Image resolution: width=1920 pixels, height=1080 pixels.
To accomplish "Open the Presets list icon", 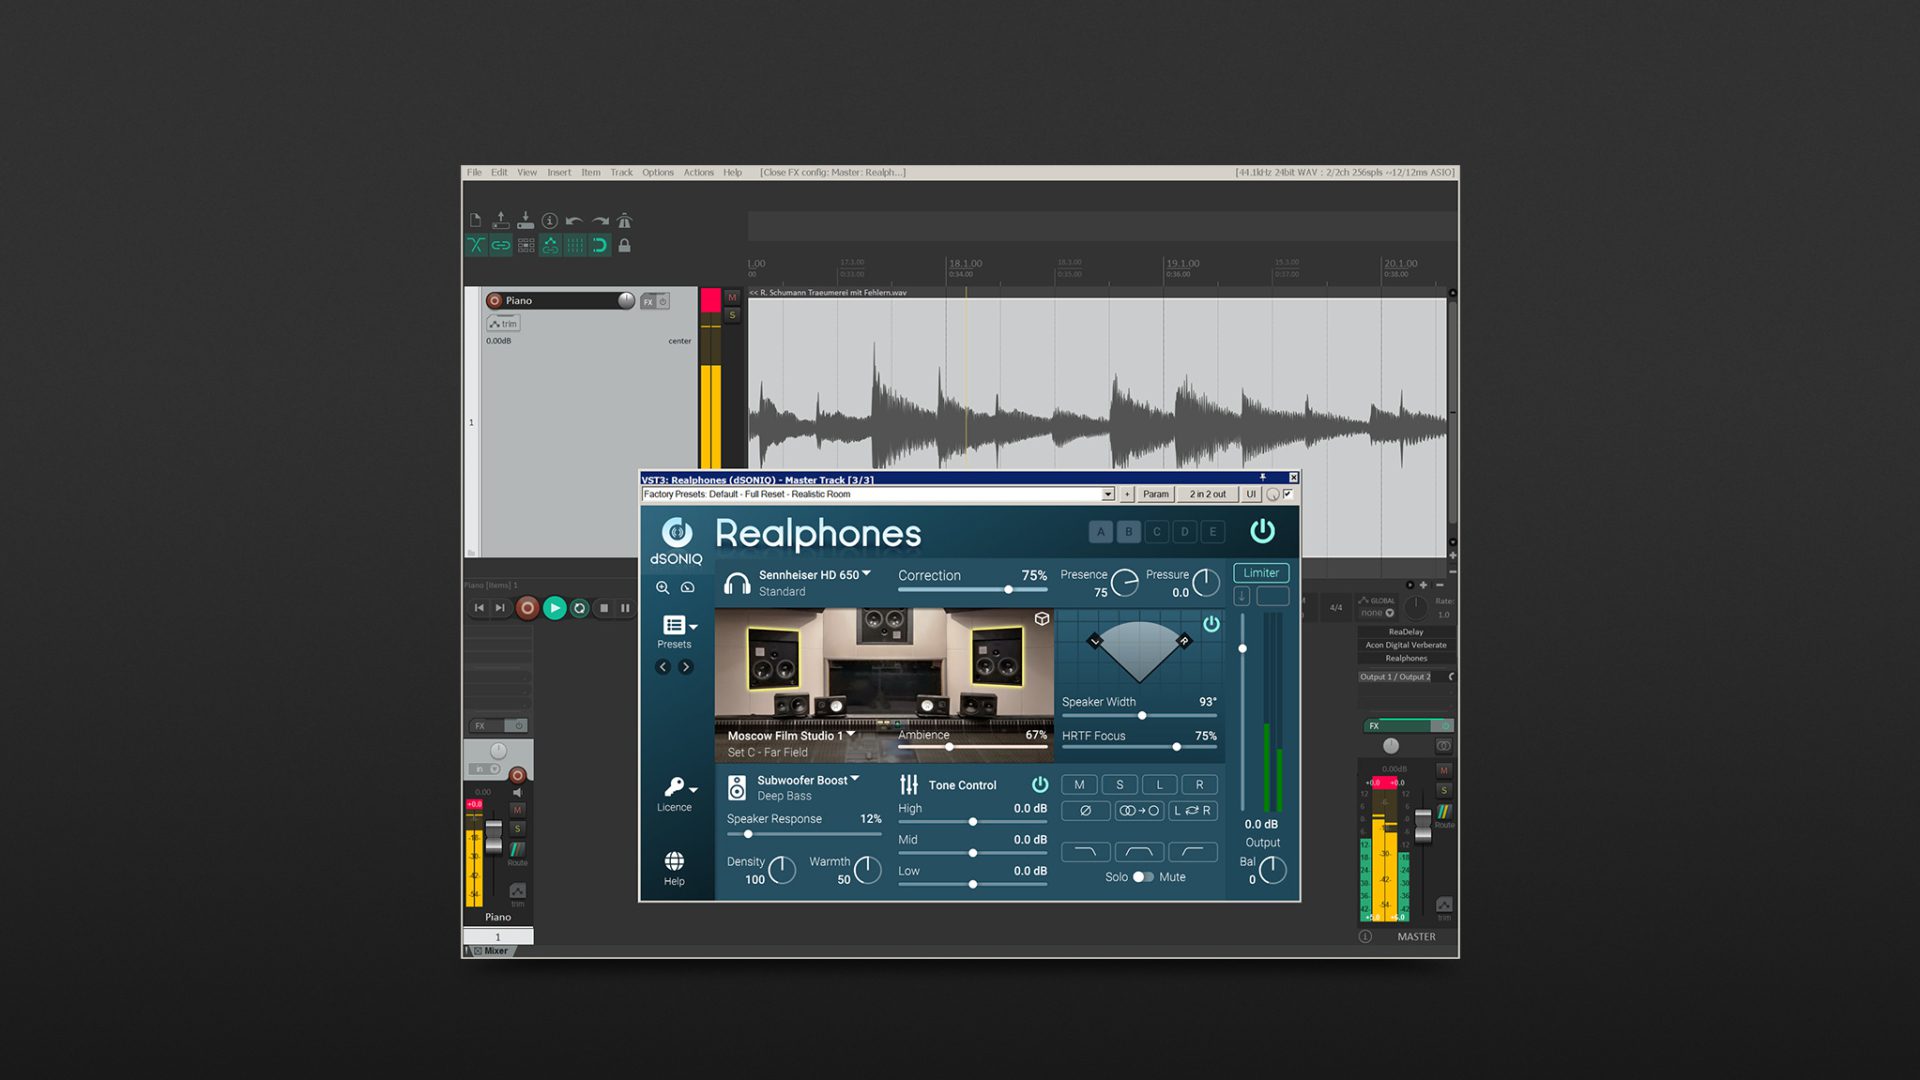I will (675, 626).
